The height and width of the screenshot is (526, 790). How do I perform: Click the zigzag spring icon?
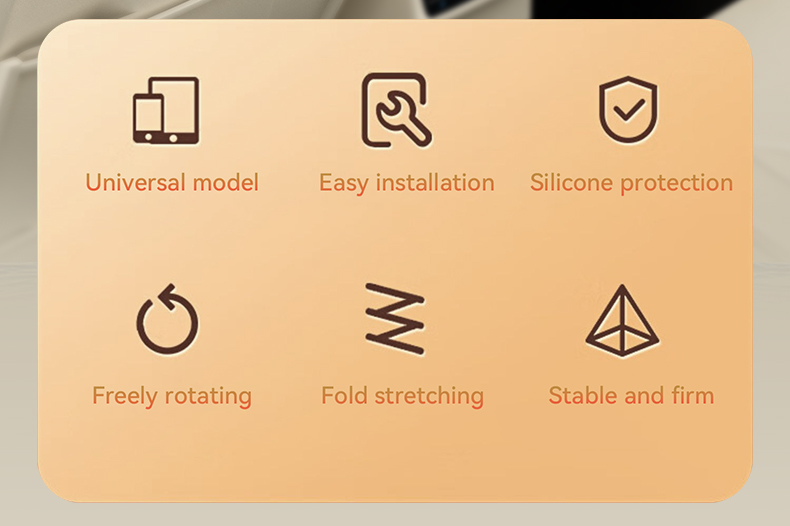[396, 319]
